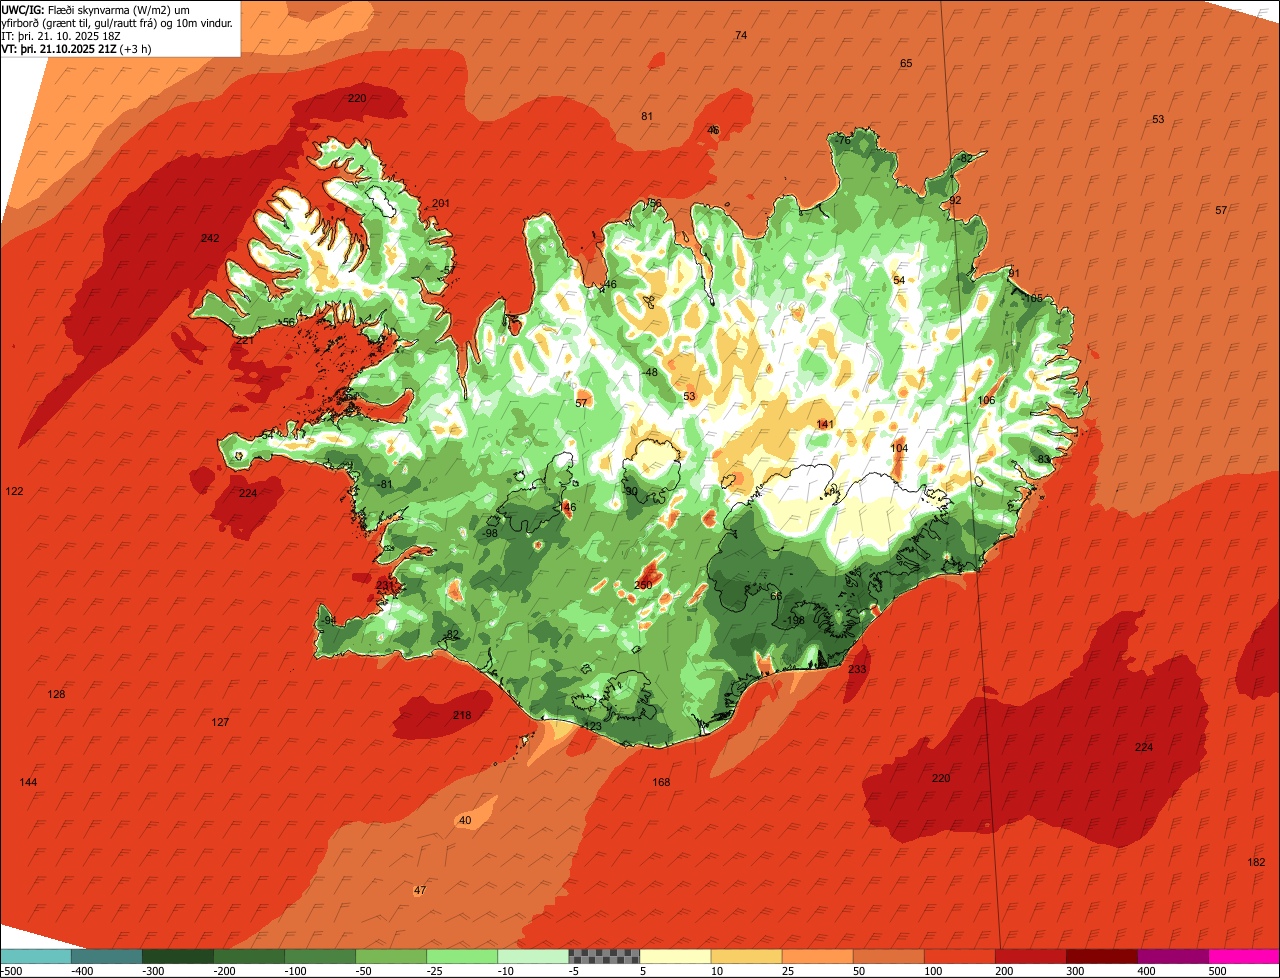The height and width of the screenshot is (978, 1280).
Task: Click the map value "76"
Action: click(x=843, y=141)
